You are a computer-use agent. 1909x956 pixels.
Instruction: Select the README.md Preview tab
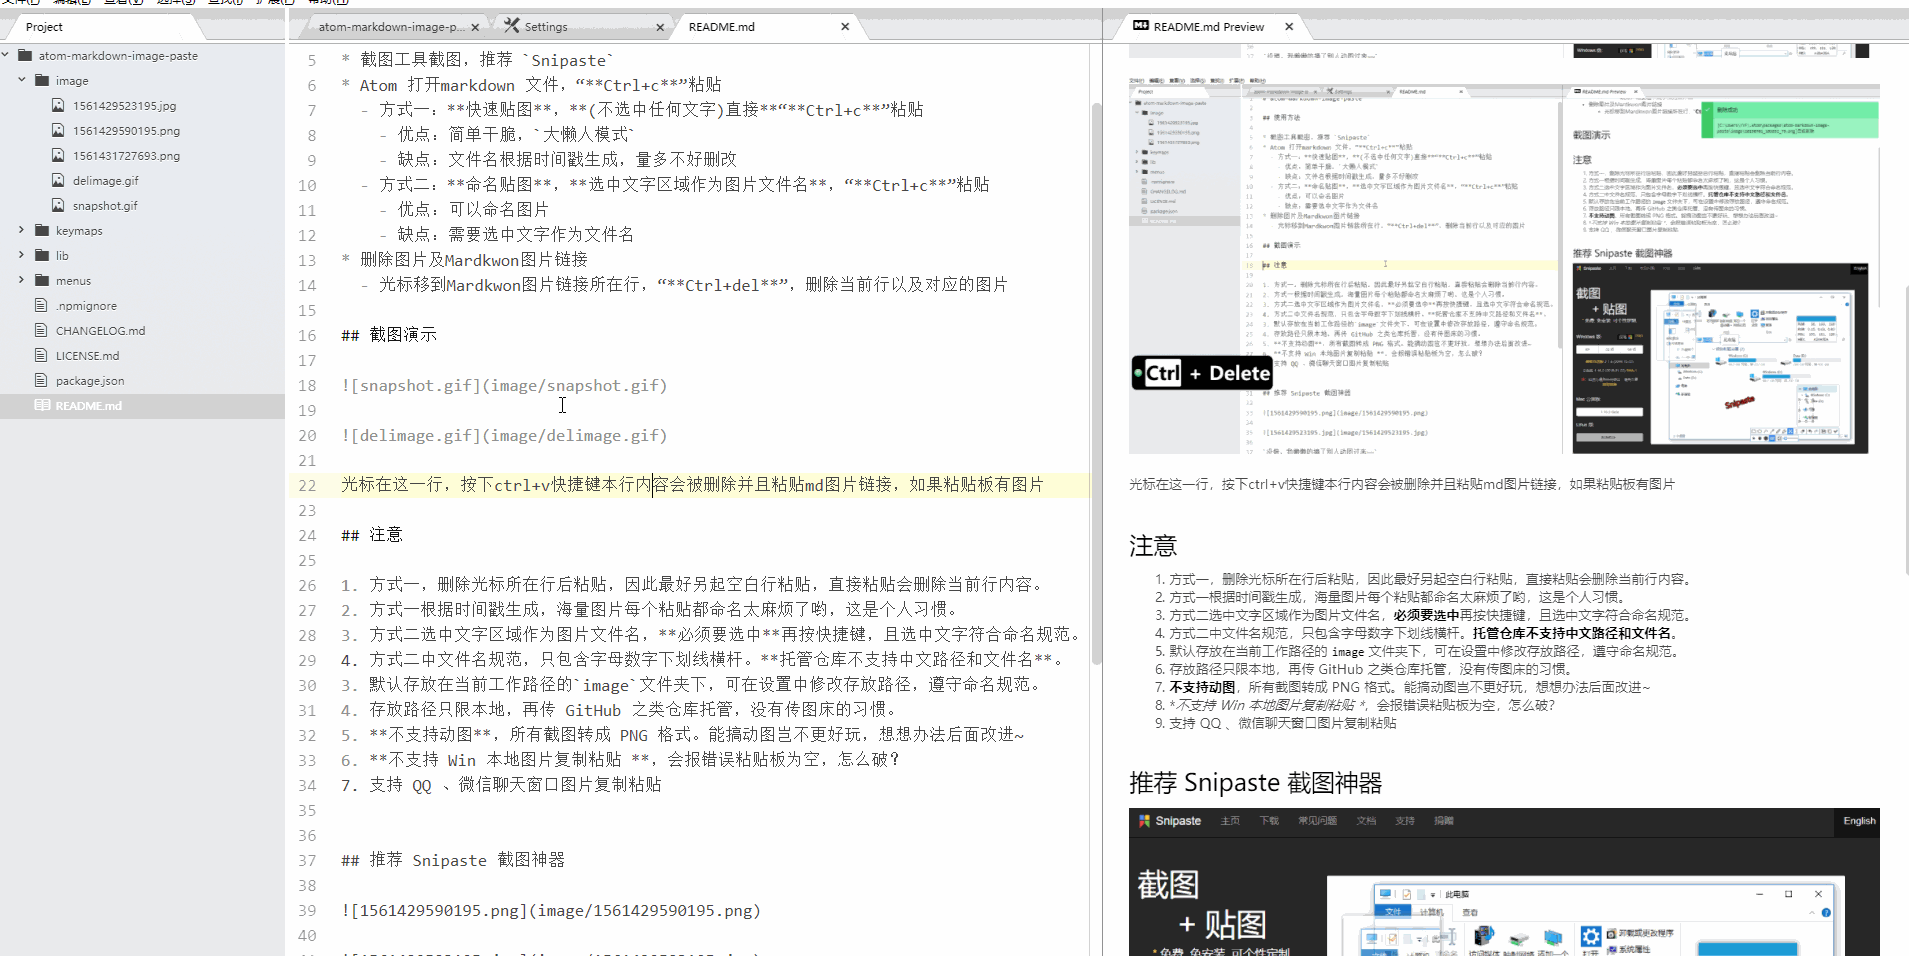click(x=1208, y=27)
